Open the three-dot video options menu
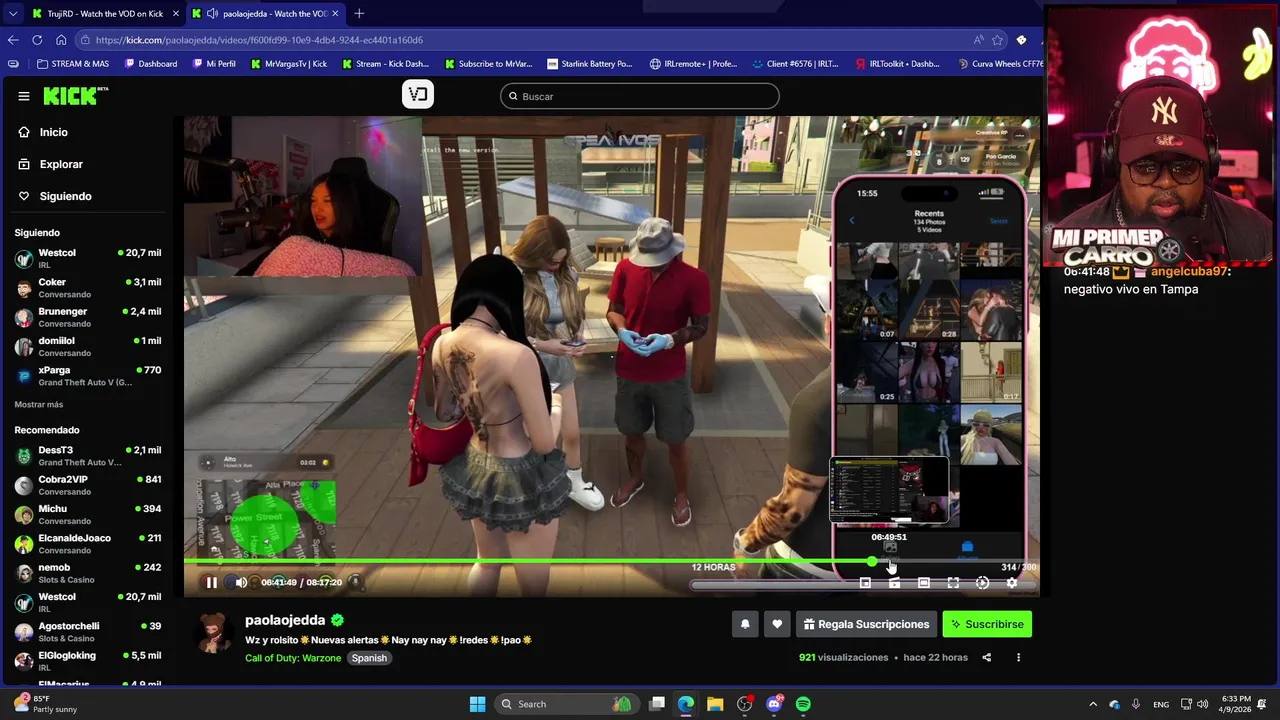This screenshot has height=720, width=1280. [x=1018, y=657]
